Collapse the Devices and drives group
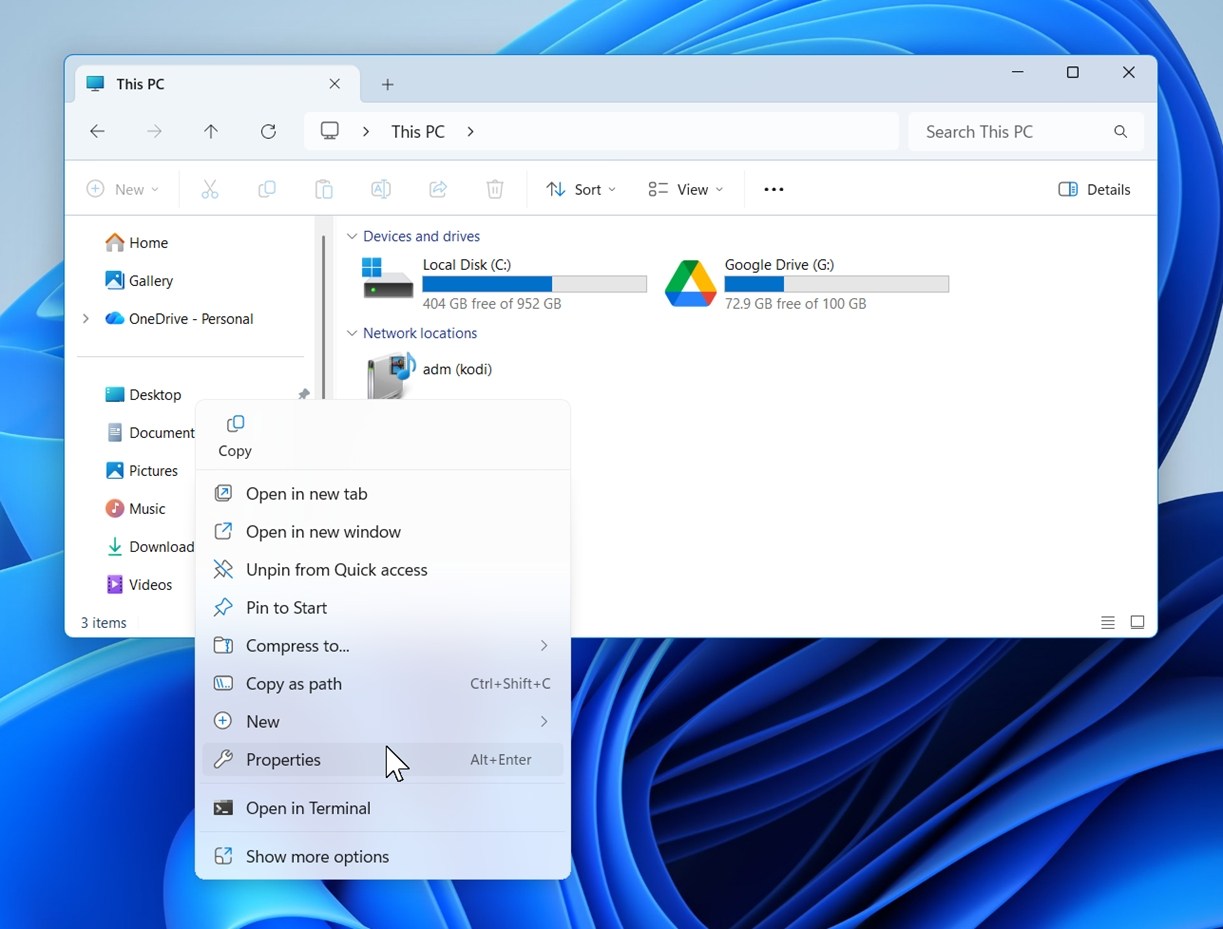The width and height of the screenshot is (1223, 929). click(x=351, y=236)
